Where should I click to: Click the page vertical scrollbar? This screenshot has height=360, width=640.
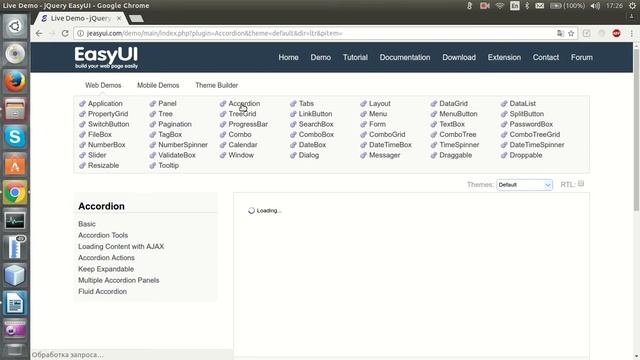point(636,131)
